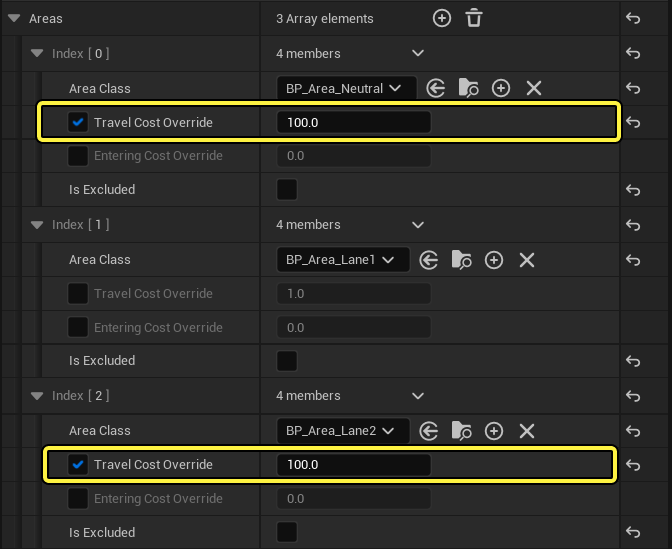This screenshot has width=672, height=549.
Task: Enable Entering Cost Override for Index [1]
Action: tap(78, 327)
